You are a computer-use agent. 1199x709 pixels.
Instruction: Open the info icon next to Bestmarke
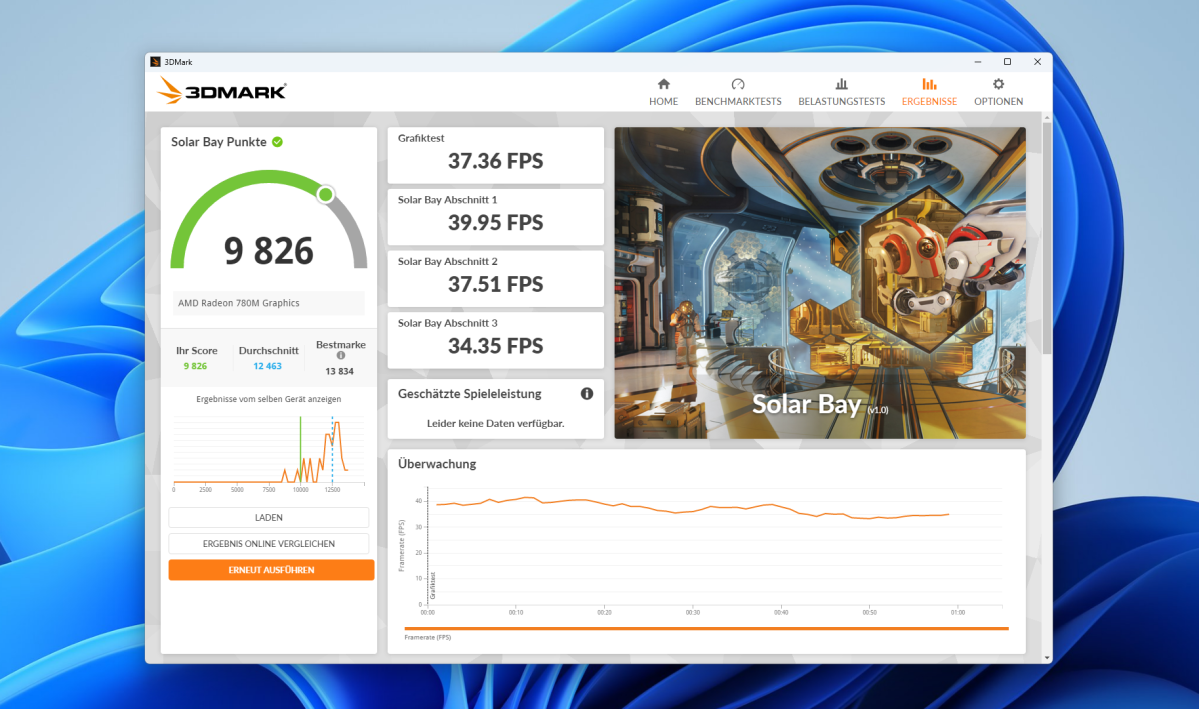click(x=339, y=356)
